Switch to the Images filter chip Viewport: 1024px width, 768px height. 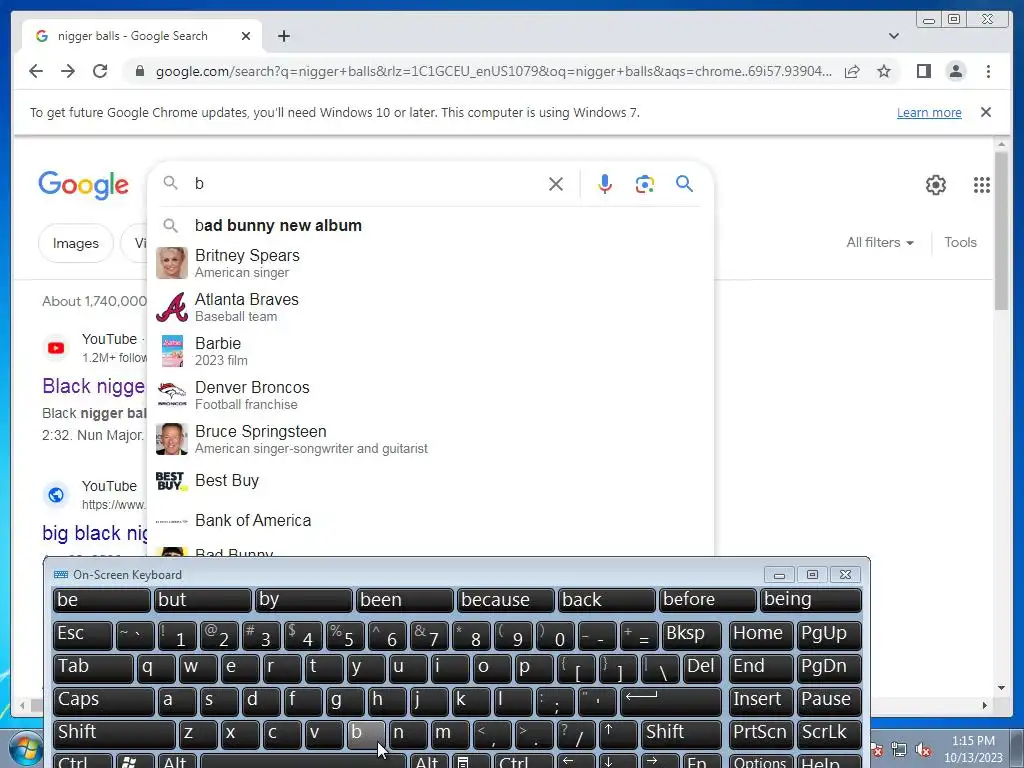[76, 243]
